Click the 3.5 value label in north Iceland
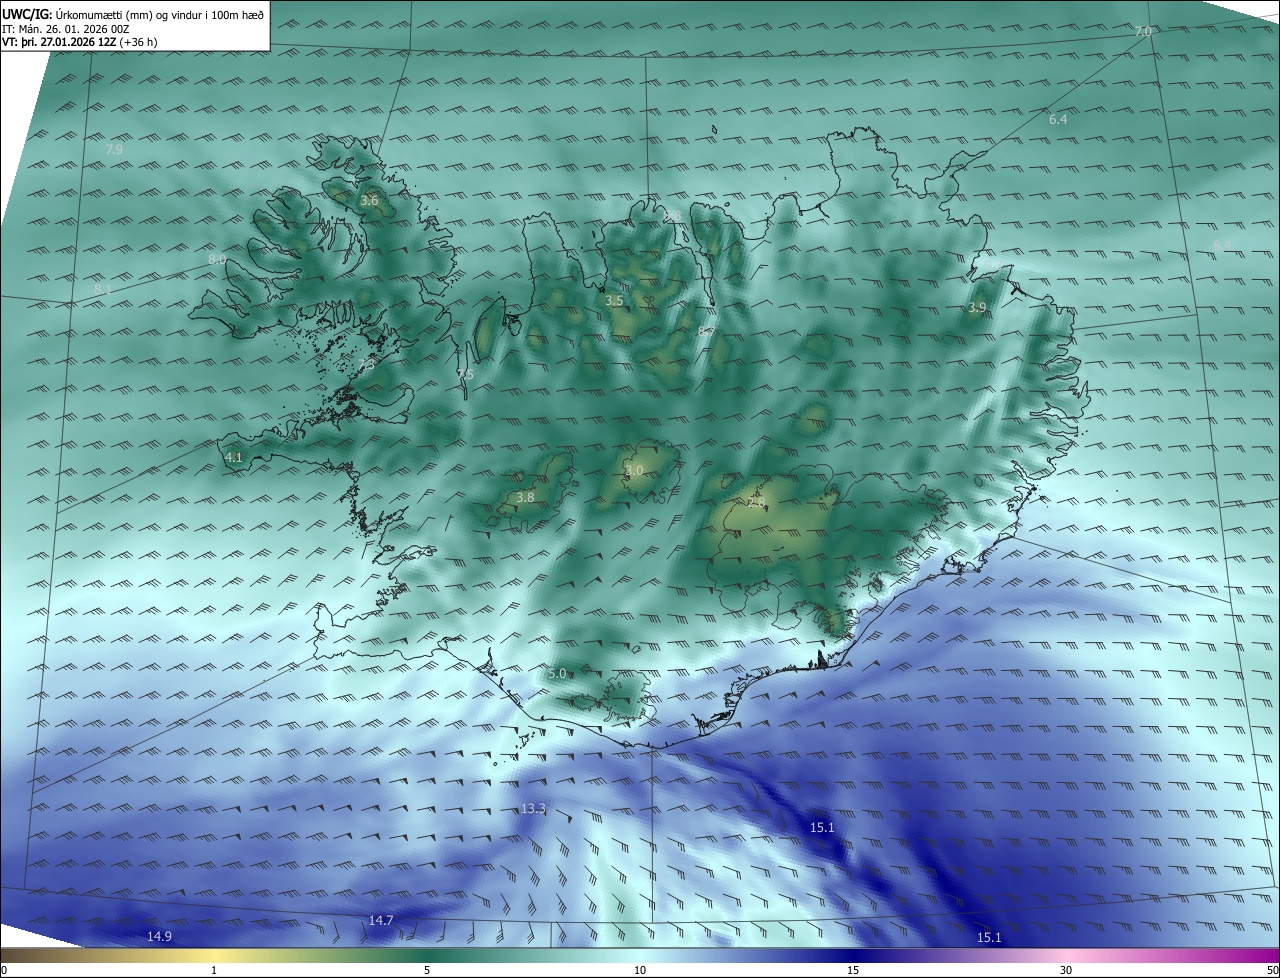 614,300
